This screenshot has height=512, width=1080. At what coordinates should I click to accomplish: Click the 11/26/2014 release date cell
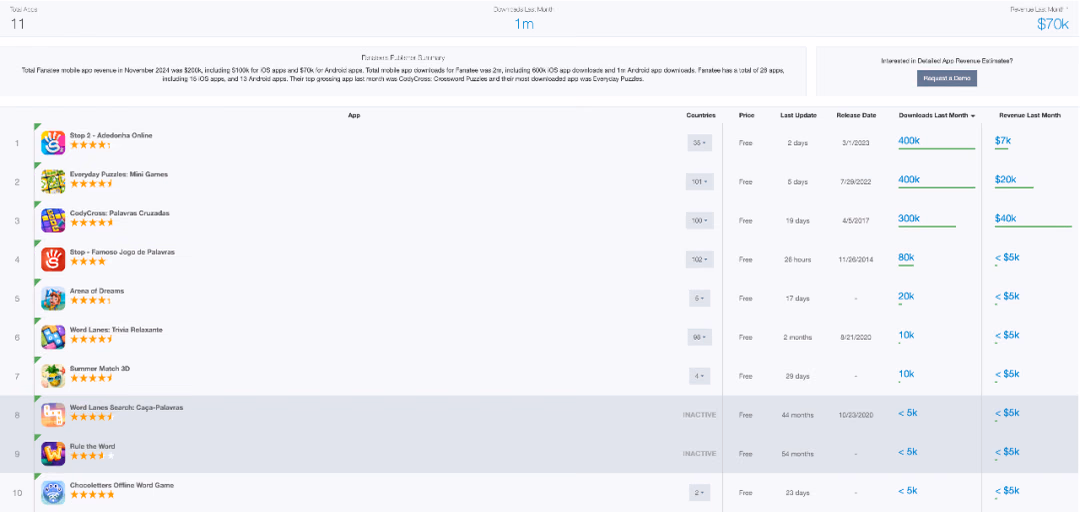[856, 260]
